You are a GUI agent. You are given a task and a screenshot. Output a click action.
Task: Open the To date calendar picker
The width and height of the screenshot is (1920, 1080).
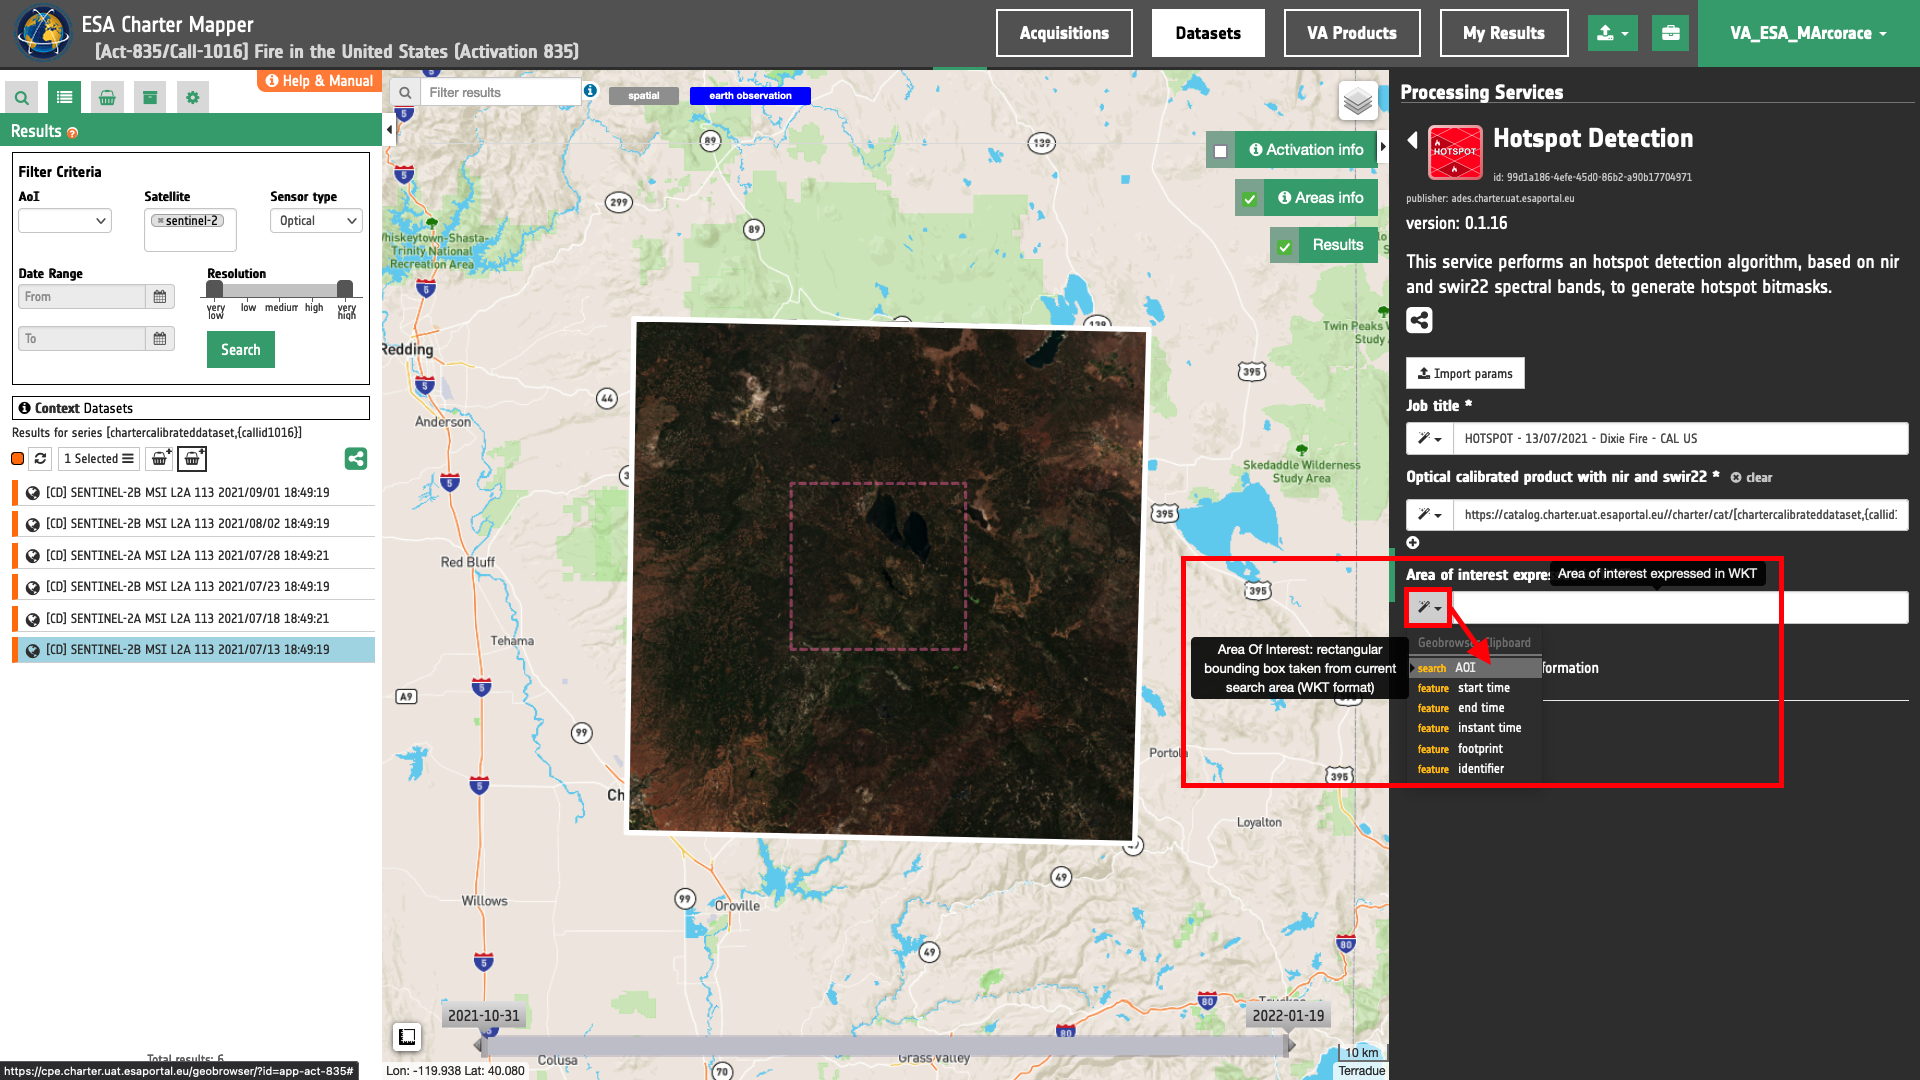click(160, 339)
